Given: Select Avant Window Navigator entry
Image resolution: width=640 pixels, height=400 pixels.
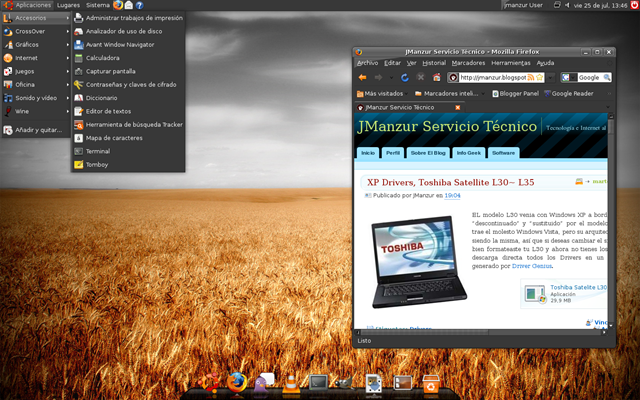Looking at the screenshot, I should pyautogui.click(x=128, y=45).
